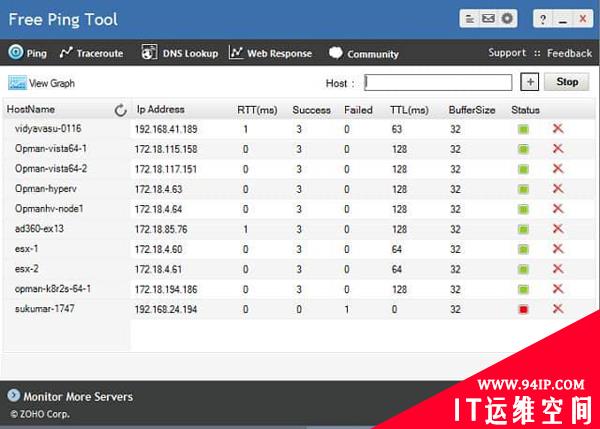The width and height of the screenshot is (600, 429).
Task: Click green status indicator for ad360-ex13
Action: point(523,229)
